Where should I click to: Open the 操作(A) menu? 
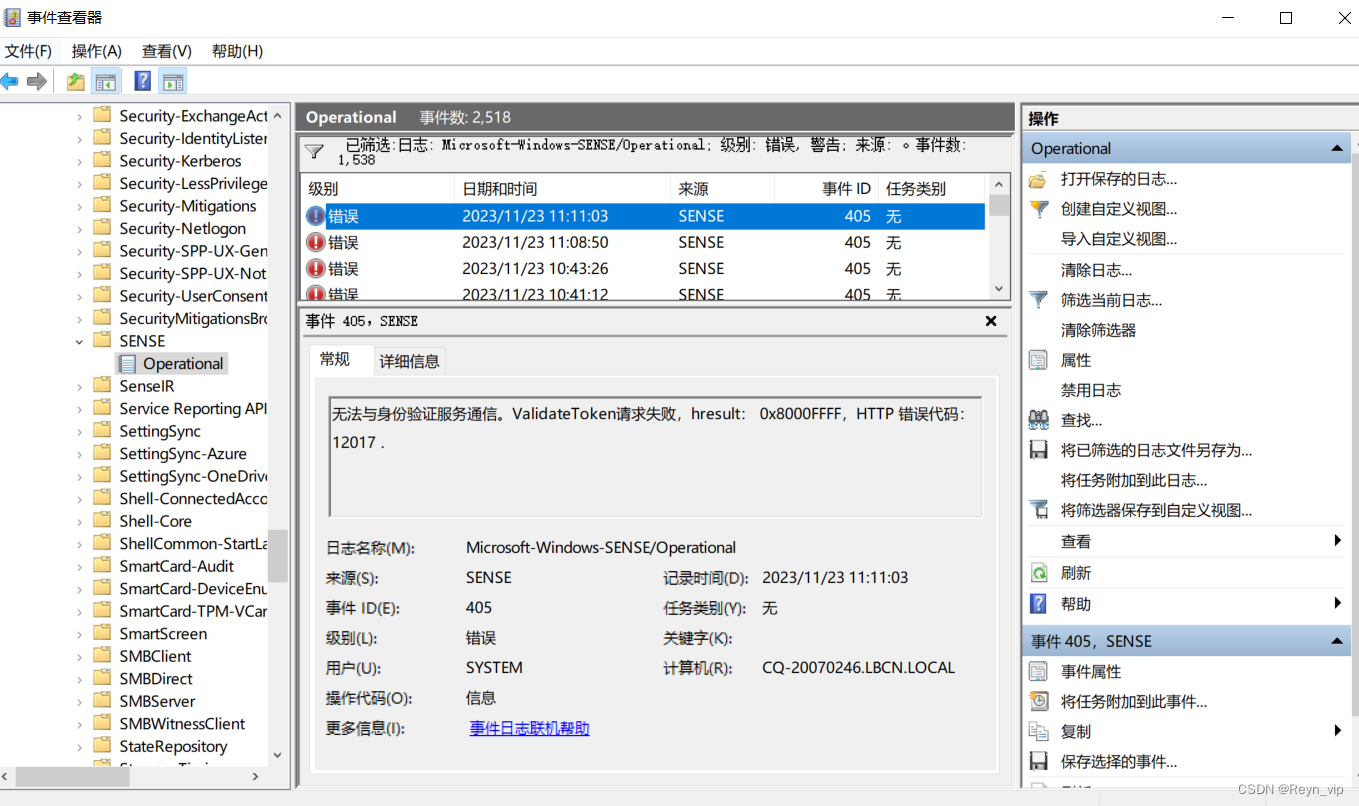(97, 51)
